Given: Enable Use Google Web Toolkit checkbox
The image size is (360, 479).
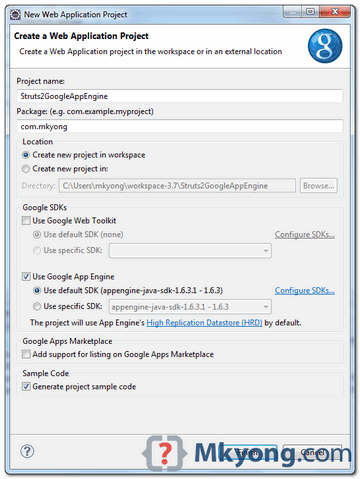Looking at the screenshot, I should [x=26, y=221].
